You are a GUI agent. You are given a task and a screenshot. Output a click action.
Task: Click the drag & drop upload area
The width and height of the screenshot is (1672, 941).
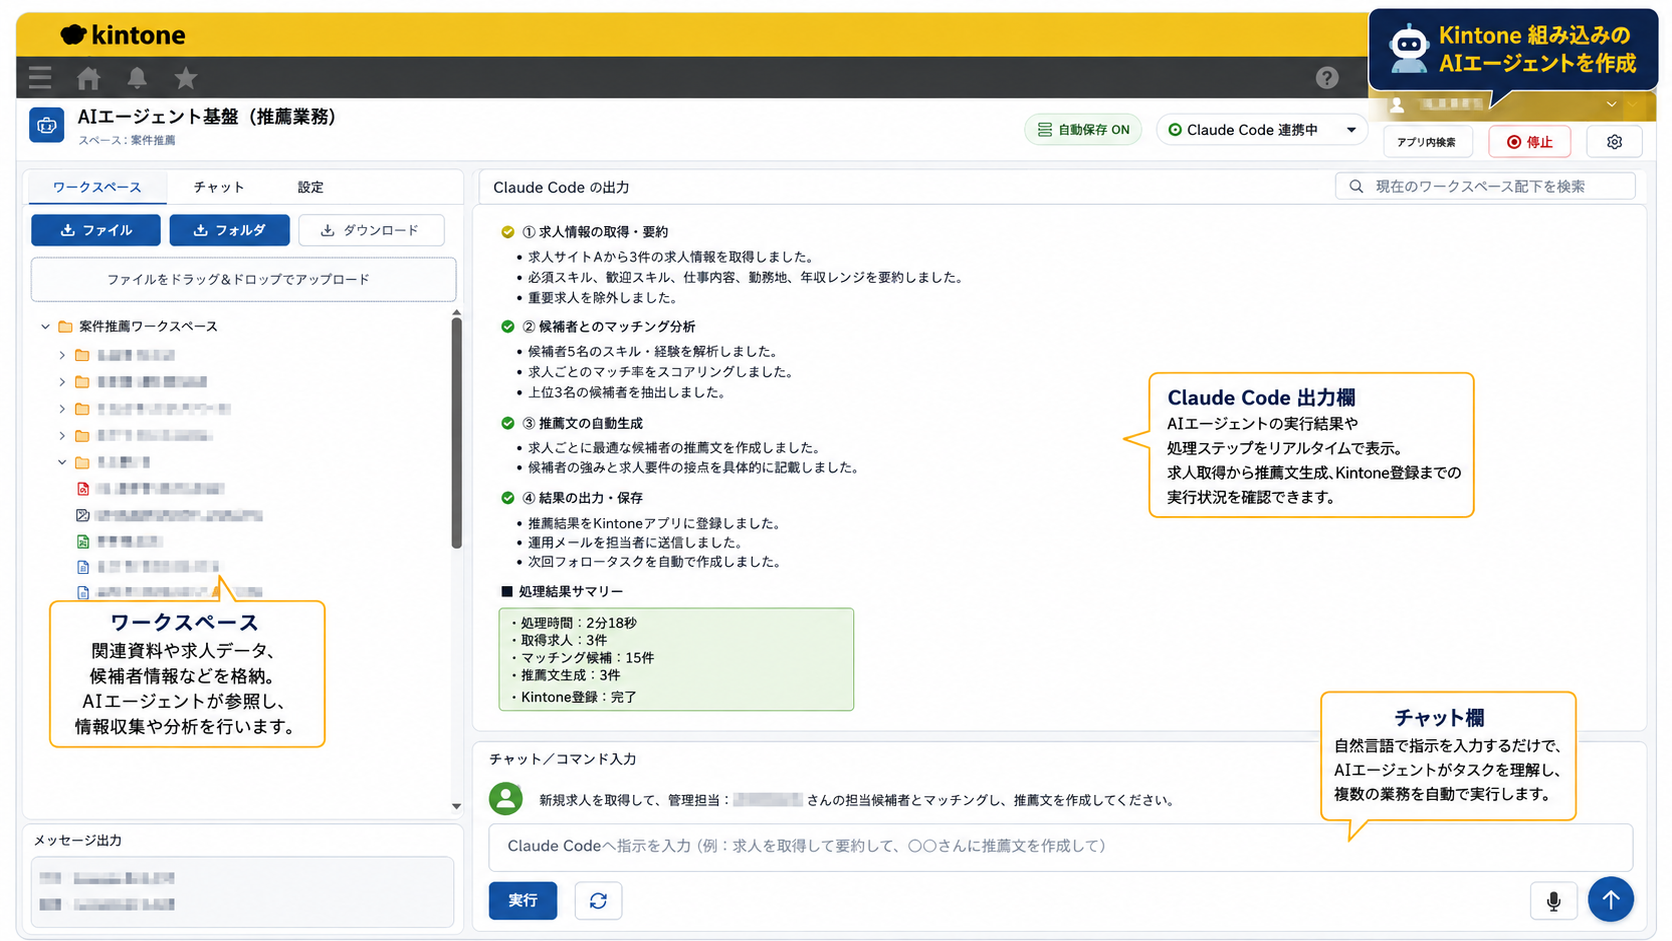[243, 279]
